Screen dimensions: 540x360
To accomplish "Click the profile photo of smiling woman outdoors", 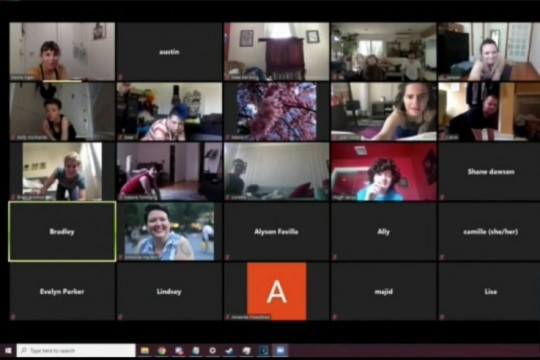I will pyautogui.click(x=169, y=231).
